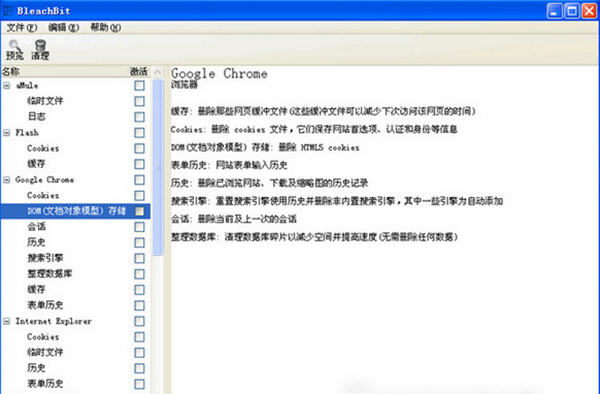Screen dimensions: 600x394
Task: Select Cookies under Internet Explorer
Action: click(43, 337)
